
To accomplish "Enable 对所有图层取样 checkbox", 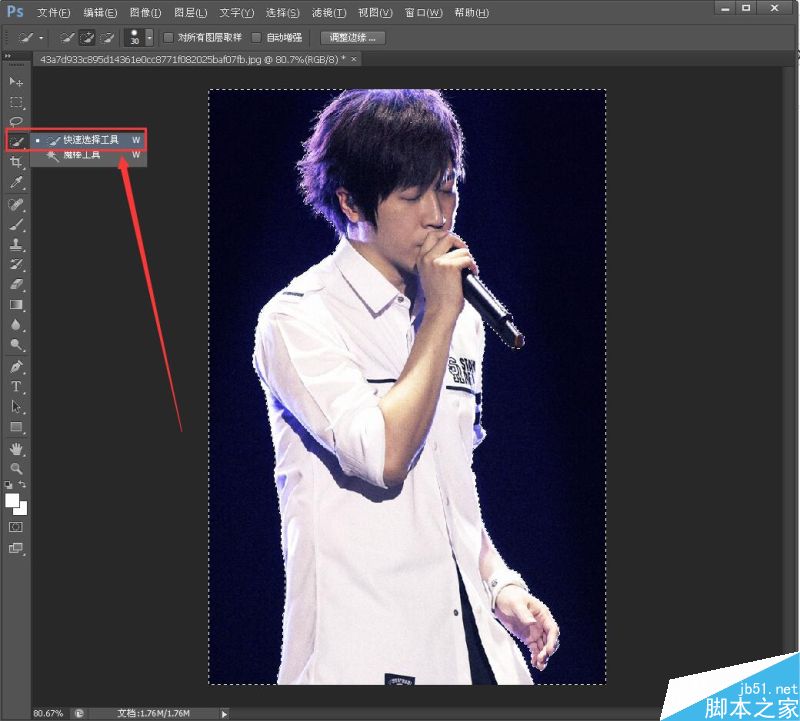I will 168,37.
